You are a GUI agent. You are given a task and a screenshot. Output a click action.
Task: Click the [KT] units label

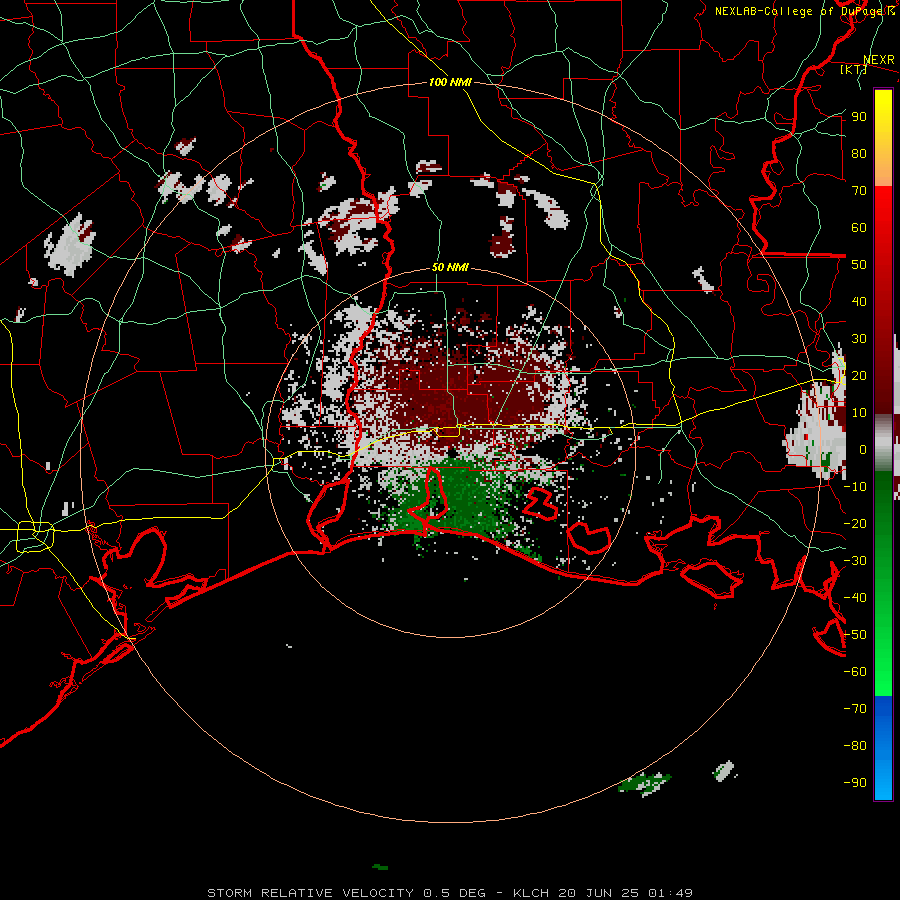pos(854,69)
